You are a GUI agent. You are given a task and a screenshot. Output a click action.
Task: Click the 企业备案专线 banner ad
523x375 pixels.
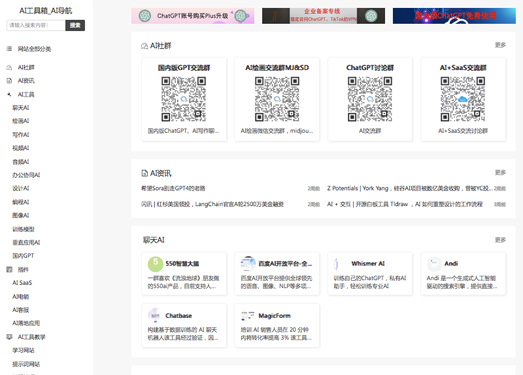pos(323,16)
